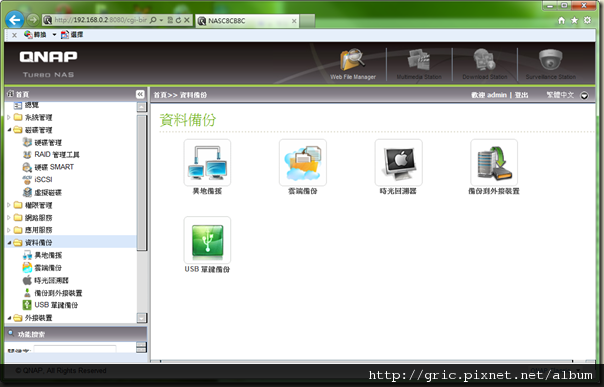Select the NASC8CB8C browser tab
Image resolution: width=604 pixels, height=387 pixels.
click(247, 21)
